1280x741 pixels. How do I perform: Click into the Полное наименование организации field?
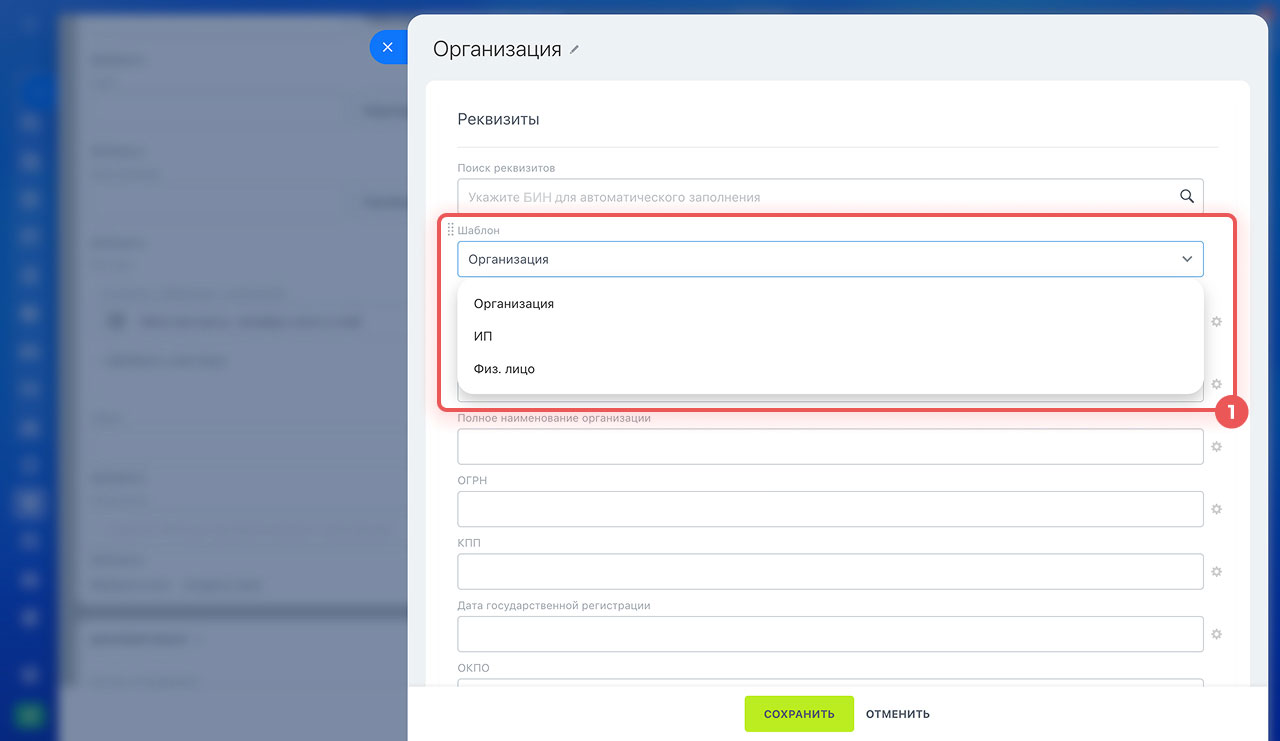pos(829,447)
